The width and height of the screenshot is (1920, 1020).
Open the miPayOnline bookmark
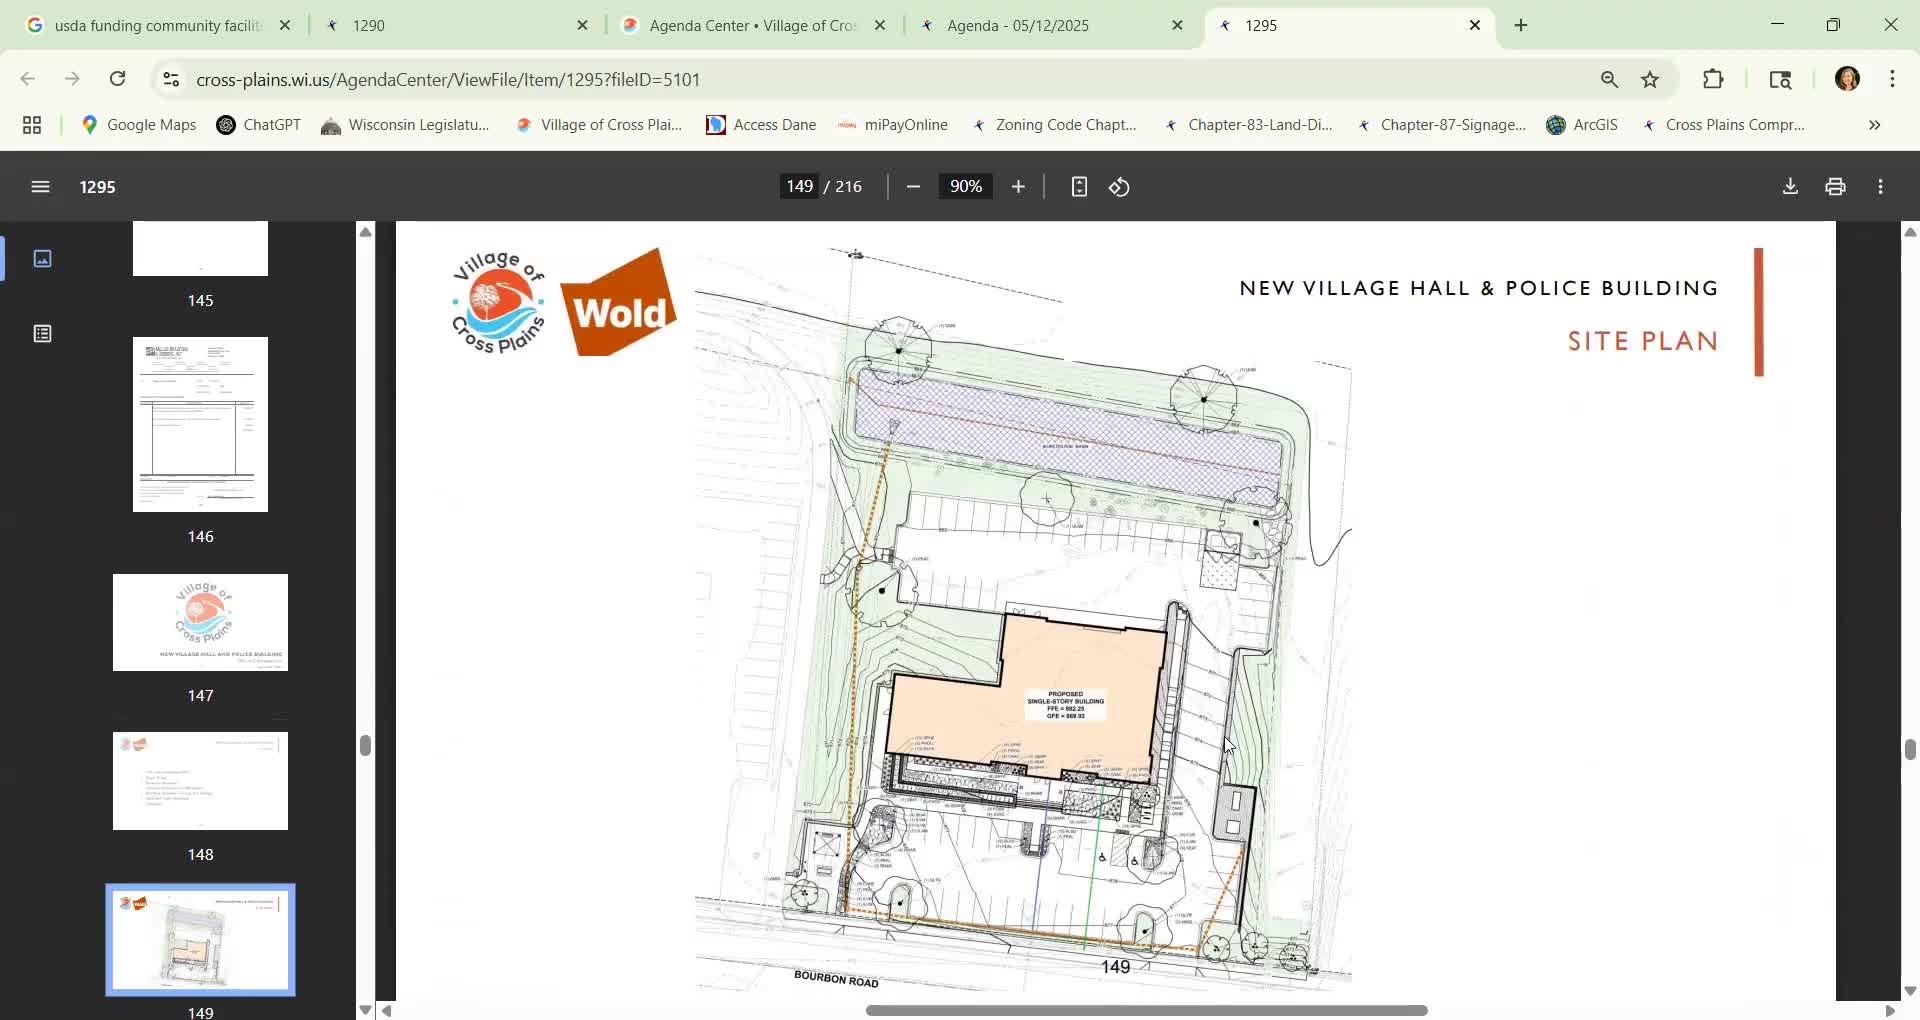point(892,125)
